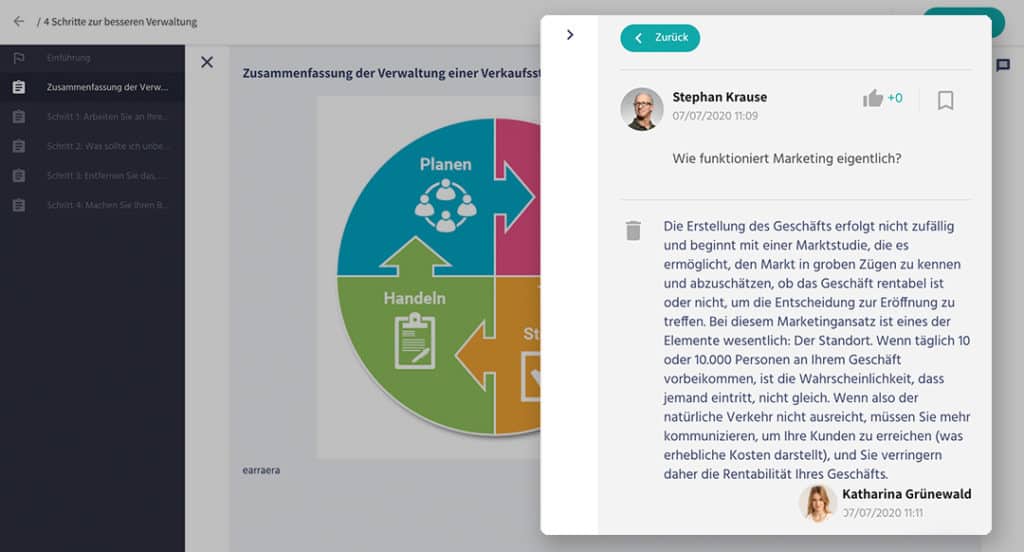
Task: Click clipboard icon beside Schritt 4
Action: click(x=19, y=204)
